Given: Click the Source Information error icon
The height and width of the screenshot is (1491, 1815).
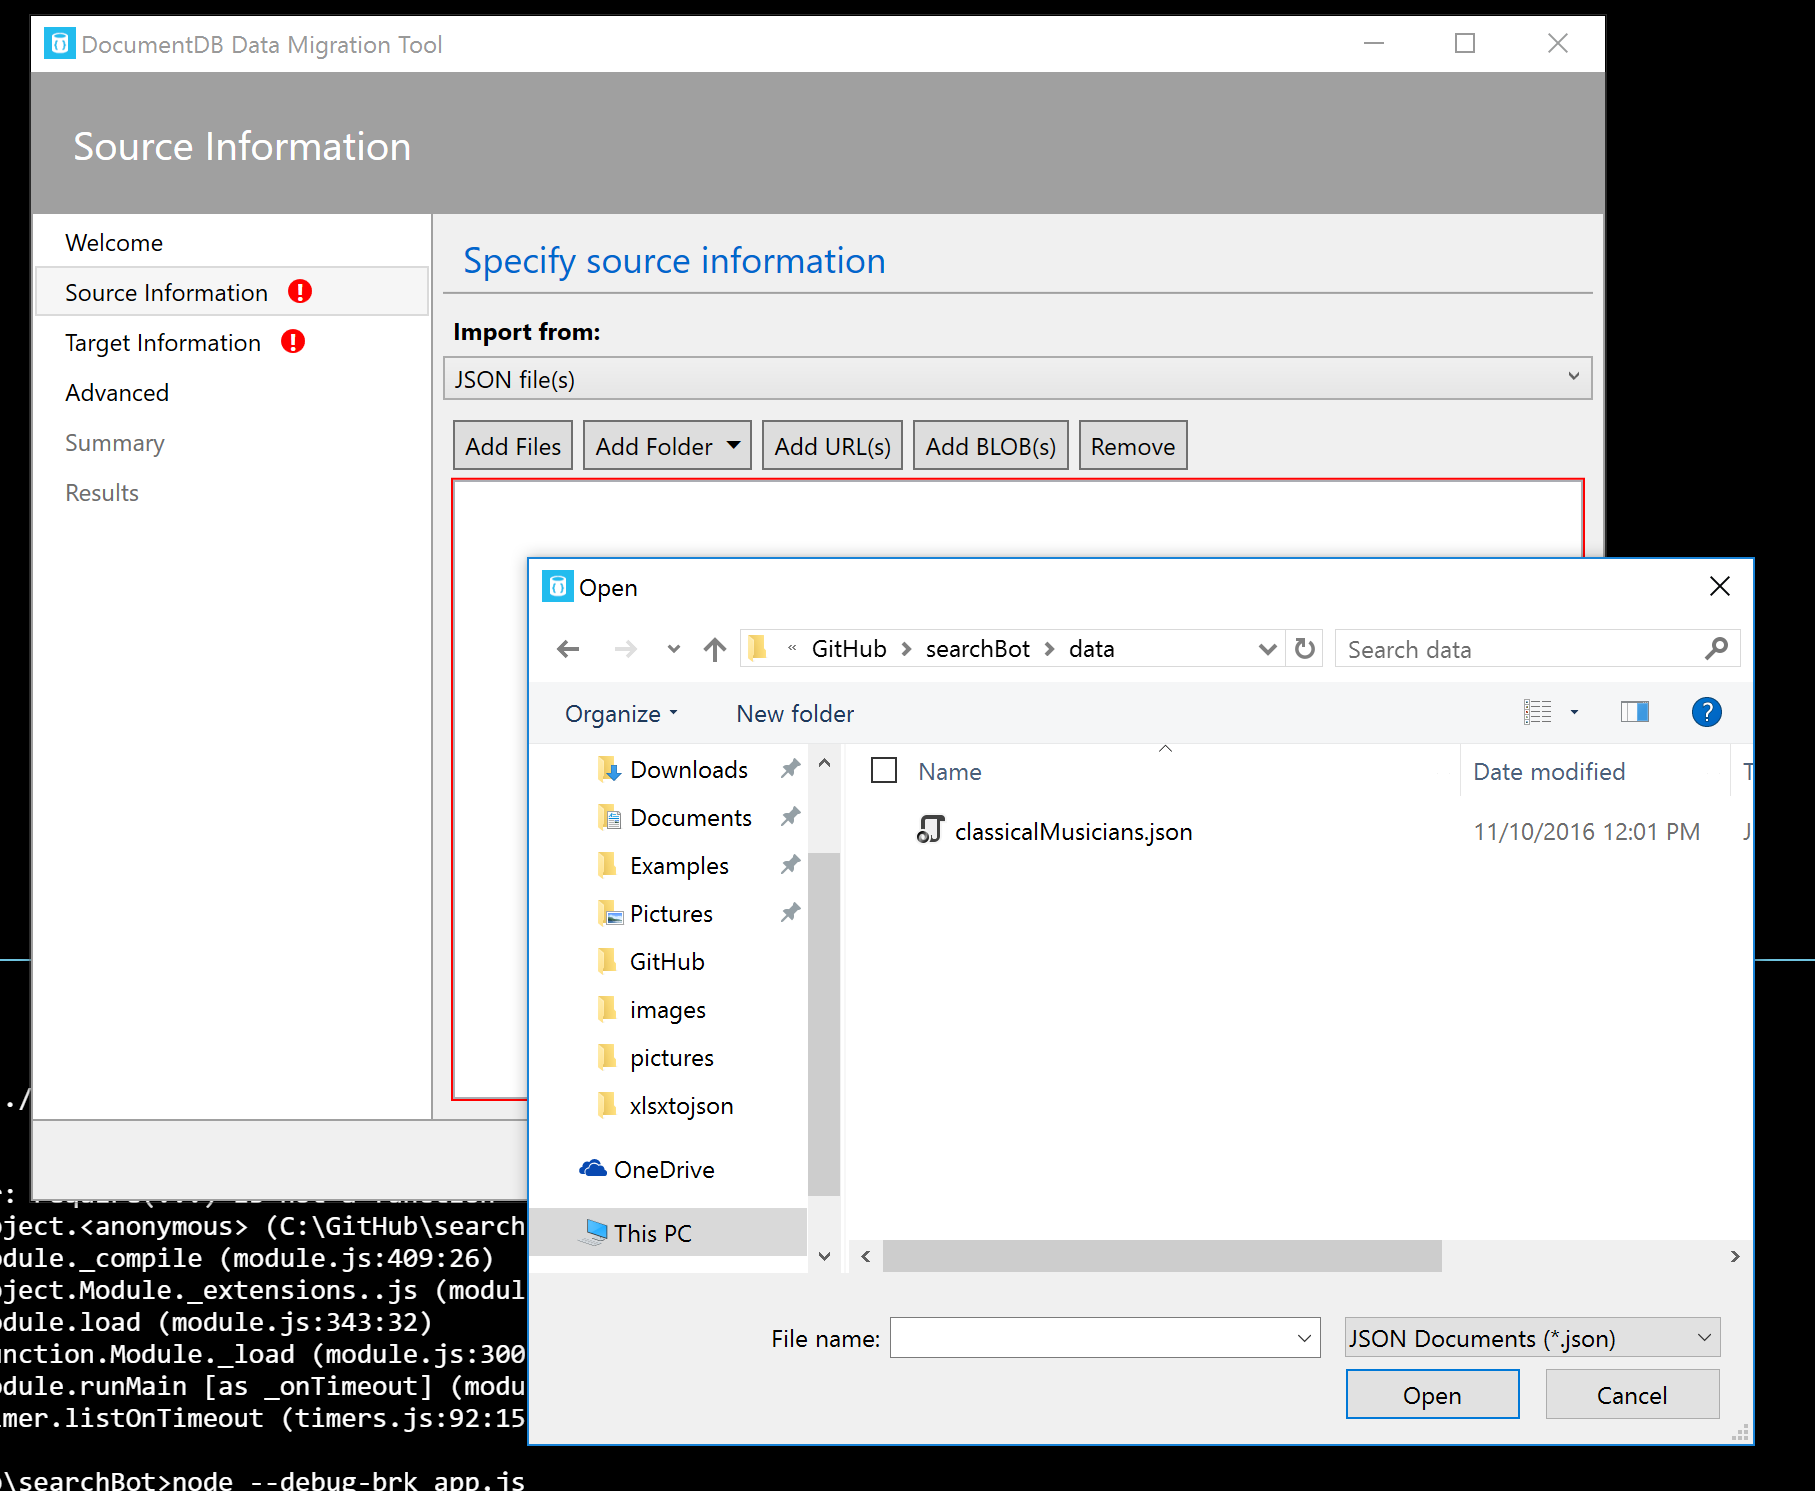Looking at the screenshot, I should point(300,291).
